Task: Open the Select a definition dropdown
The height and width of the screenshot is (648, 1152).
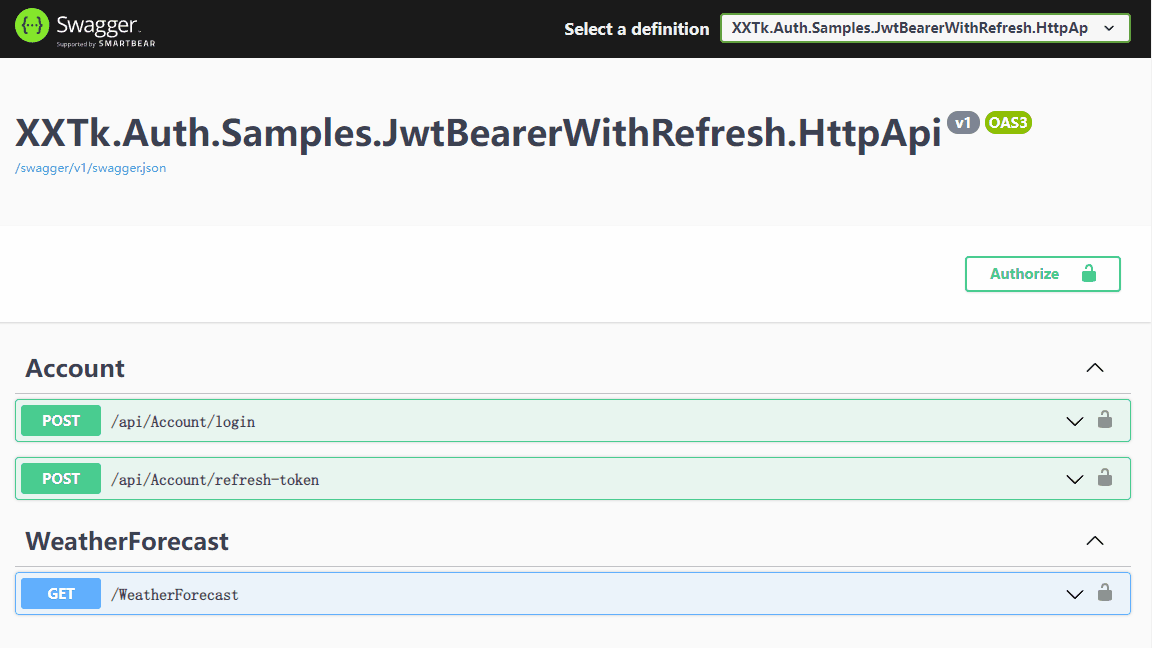Action: [925, 28]
